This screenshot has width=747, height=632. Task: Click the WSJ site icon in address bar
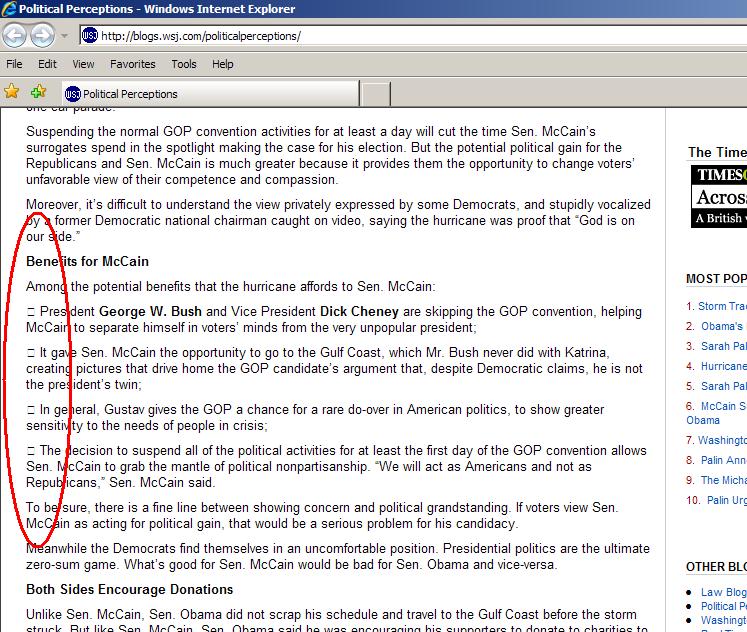pyautogui.click(x=90, y=35)
